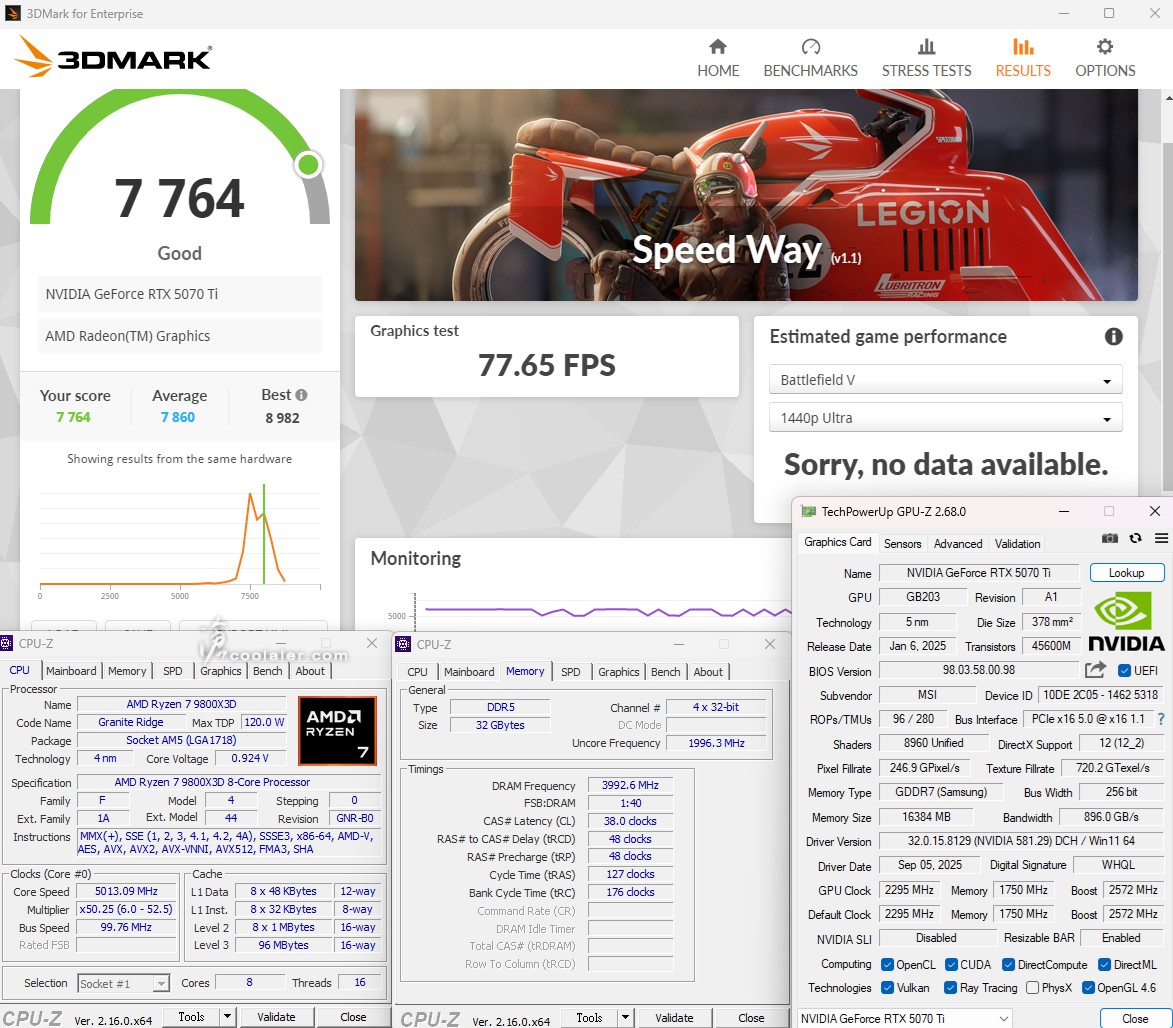Click the NVIDIA logo in GPU-Z
This screenshot has height=1028, width=1173.
[x=1126, y=622]
